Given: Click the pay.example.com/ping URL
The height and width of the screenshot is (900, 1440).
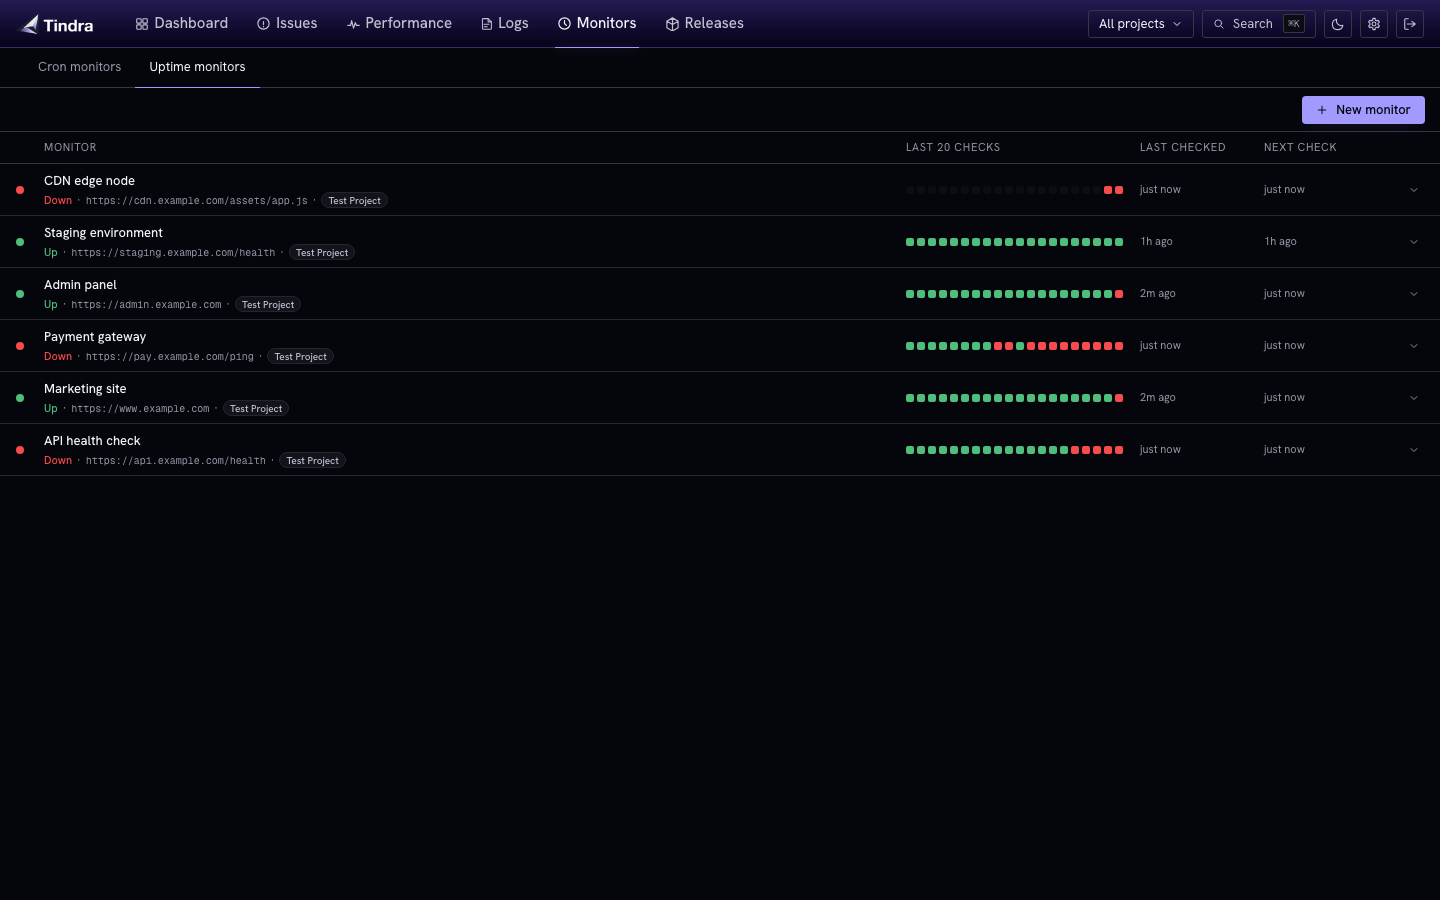Looking at the screenshot, I should point(170,357).
